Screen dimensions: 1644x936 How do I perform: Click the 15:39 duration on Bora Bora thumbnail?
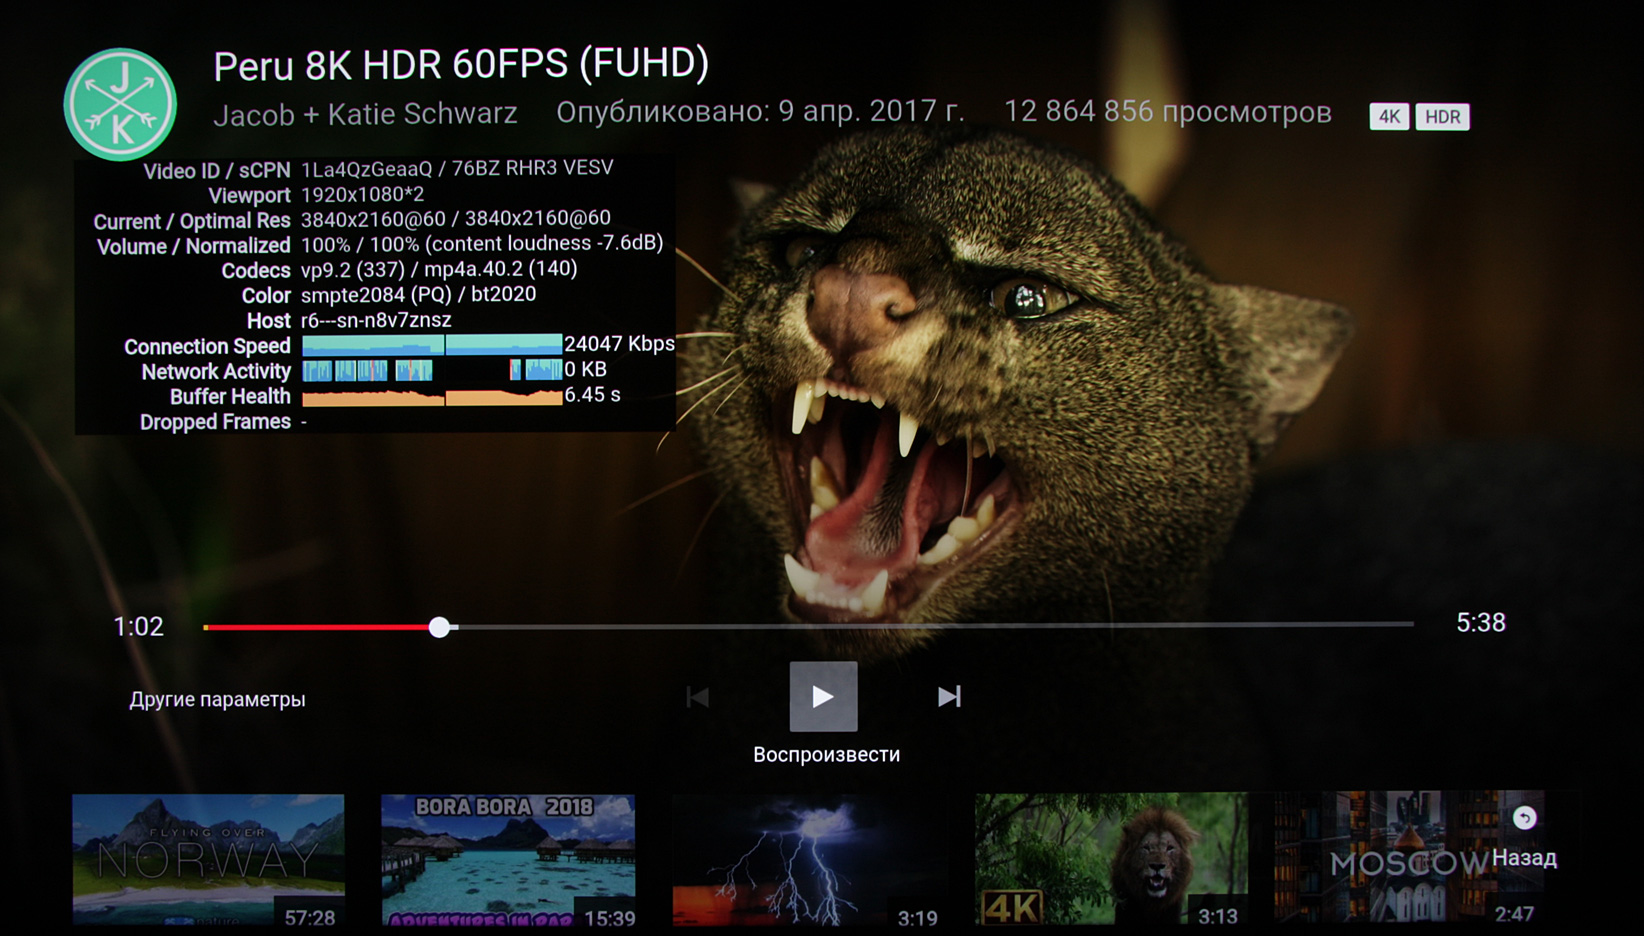point(610,917)
